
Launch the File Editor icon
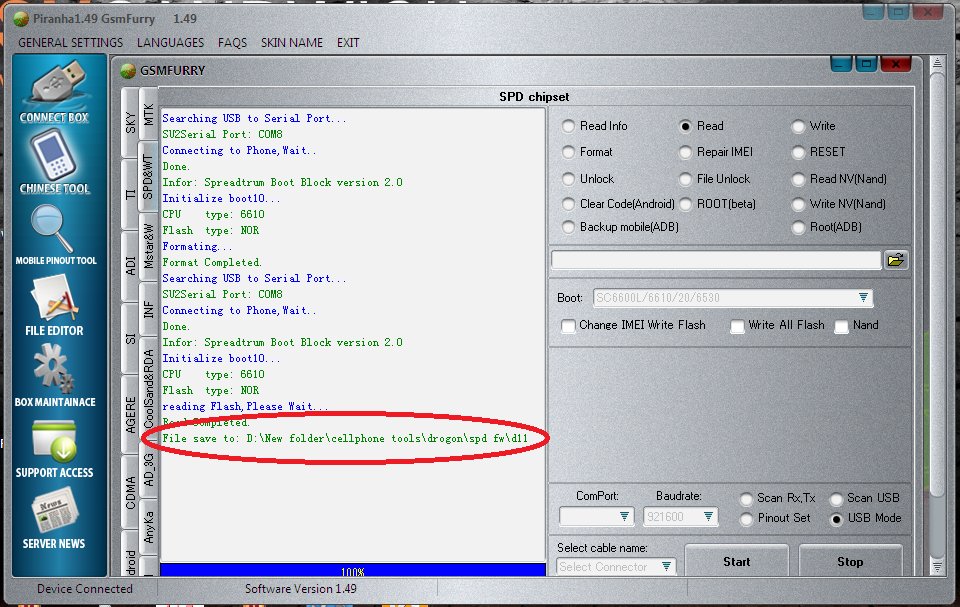[x=55, y=298]
